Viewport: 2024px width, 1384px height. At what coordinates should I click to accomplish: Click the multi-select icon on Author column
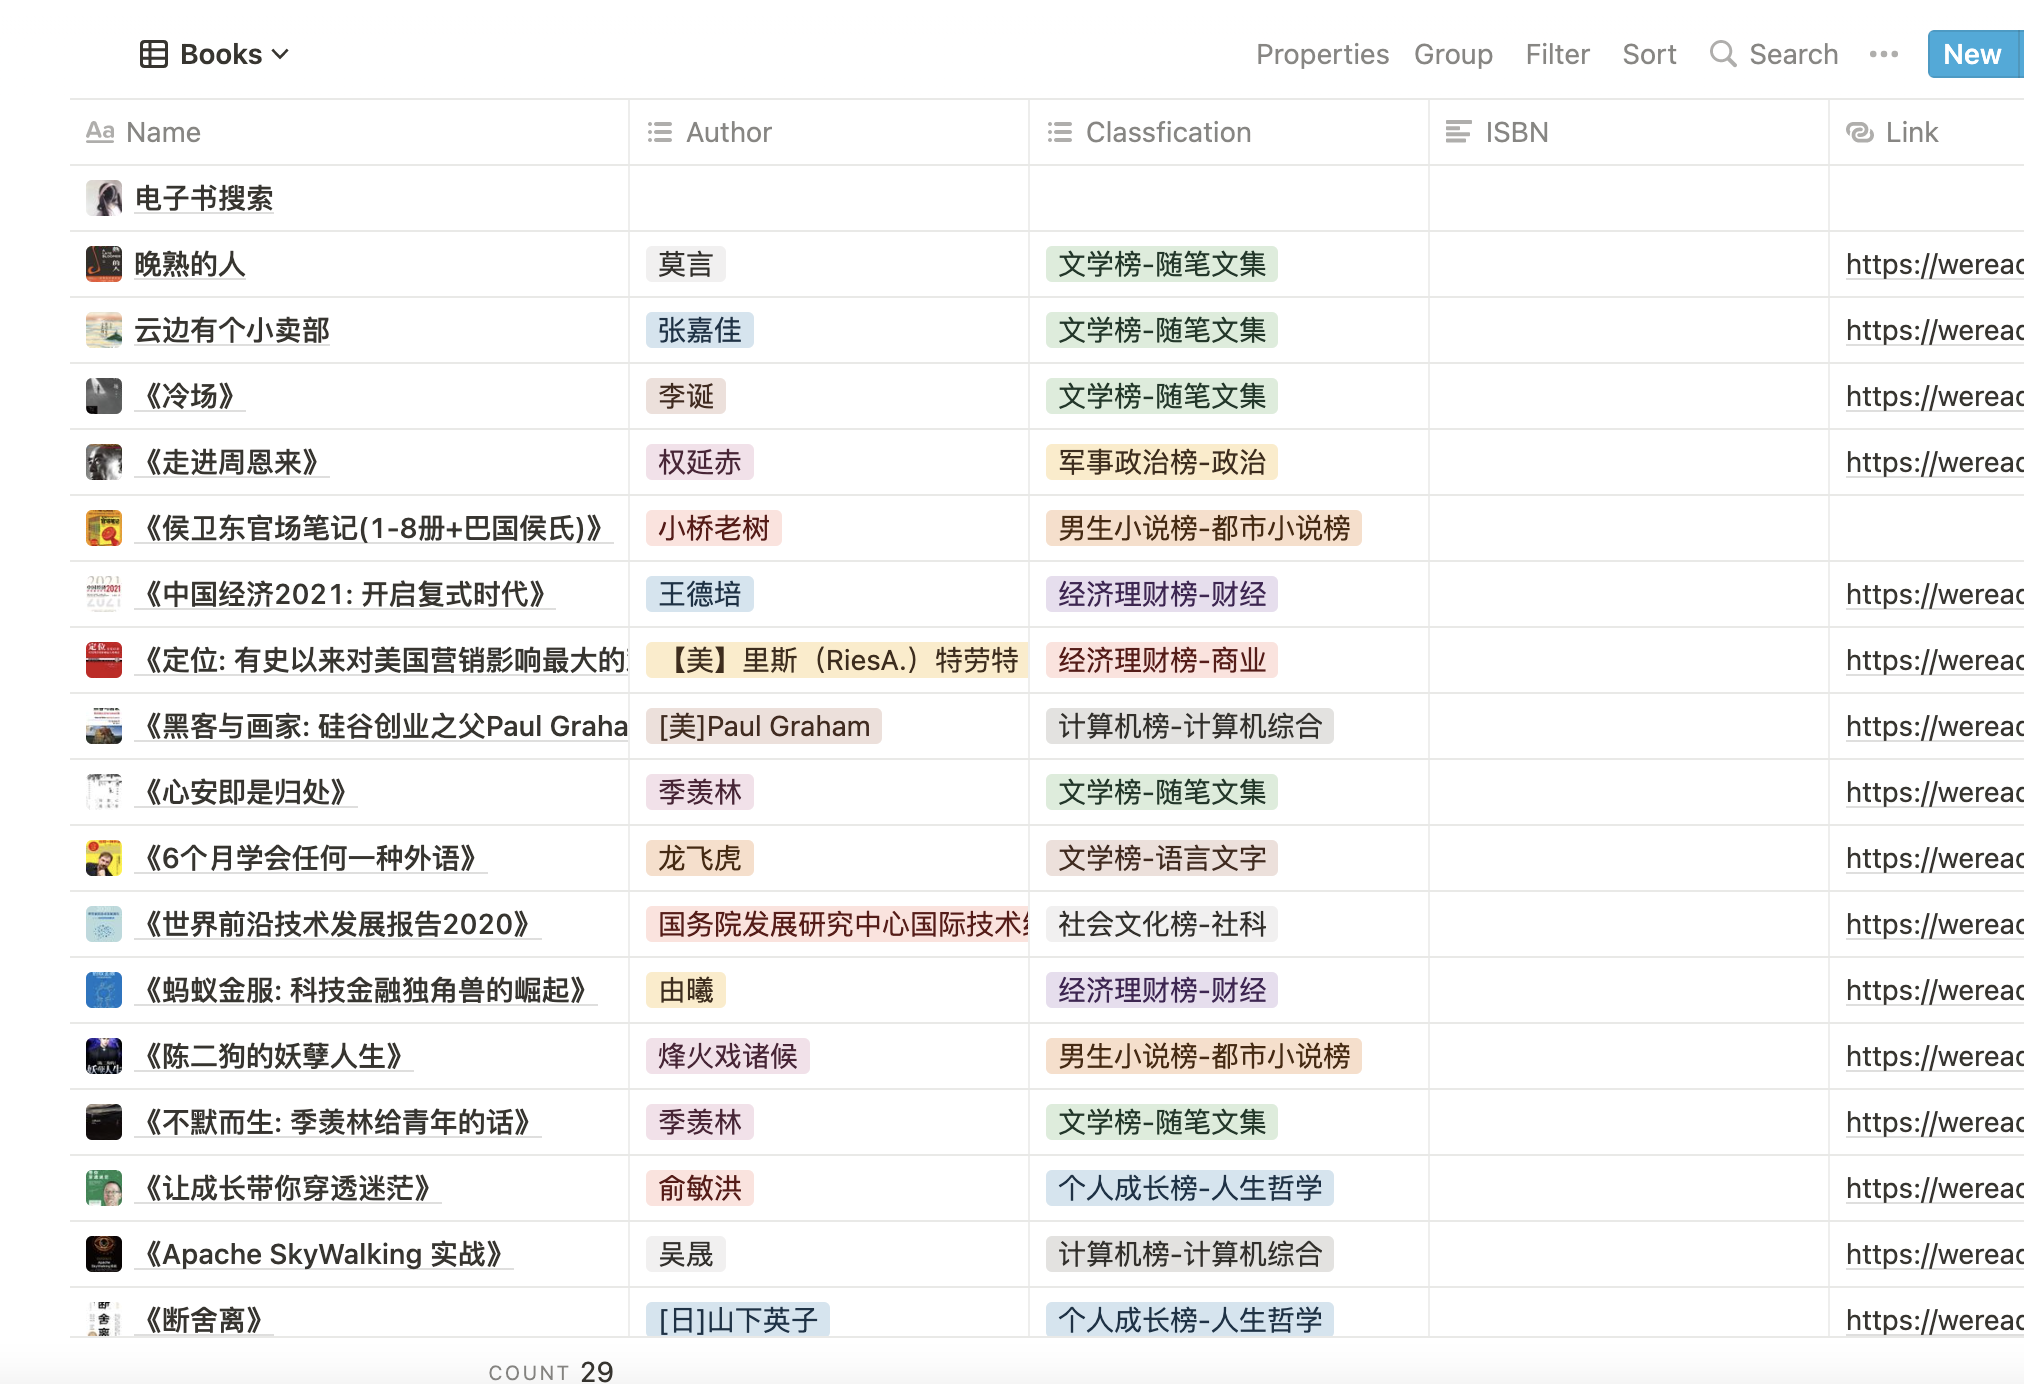[x=659, y=131]
